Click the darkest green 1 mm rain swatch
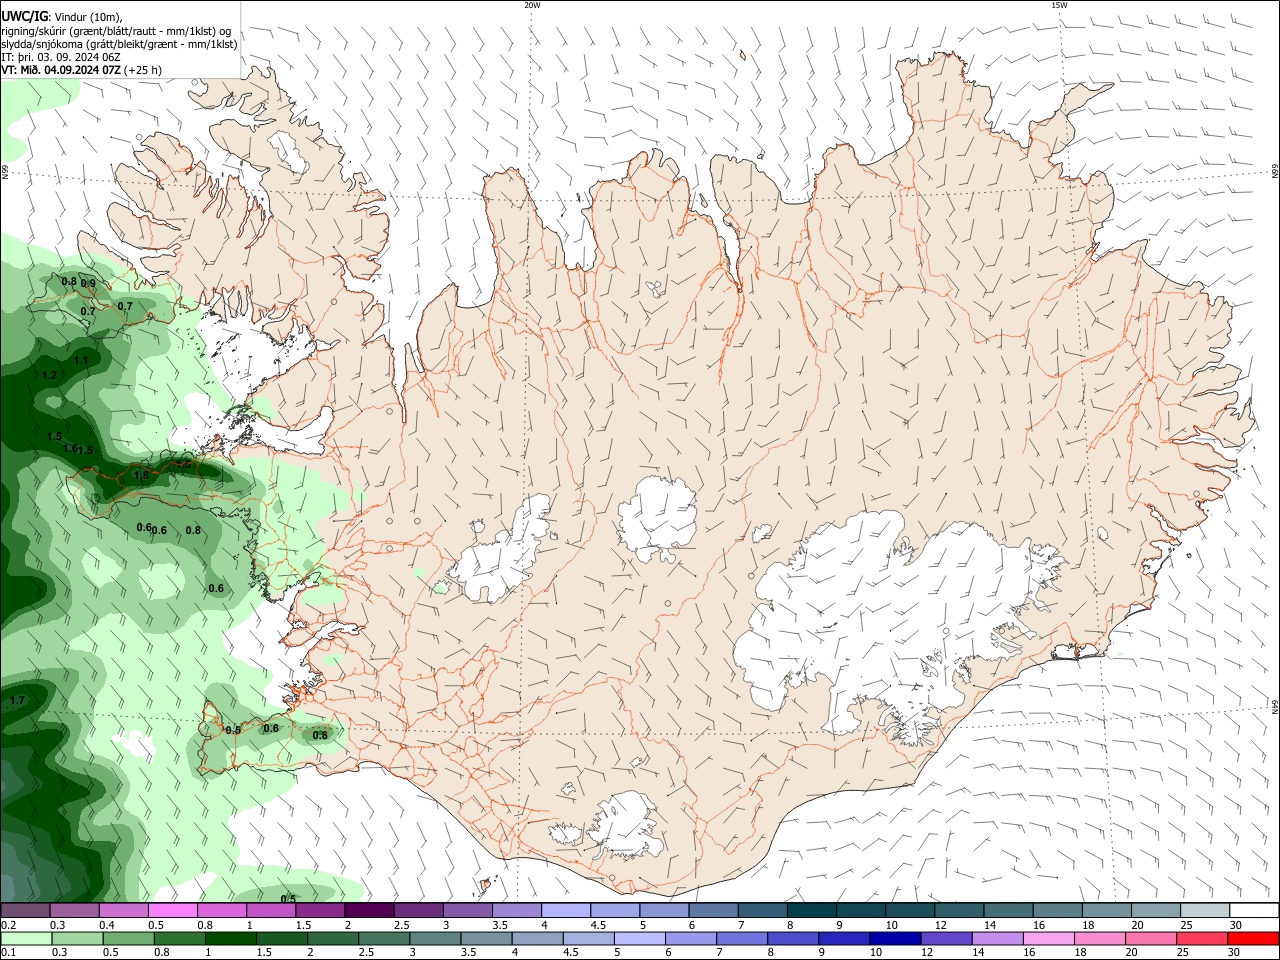The image size is (1280, 960). (230, 939)
